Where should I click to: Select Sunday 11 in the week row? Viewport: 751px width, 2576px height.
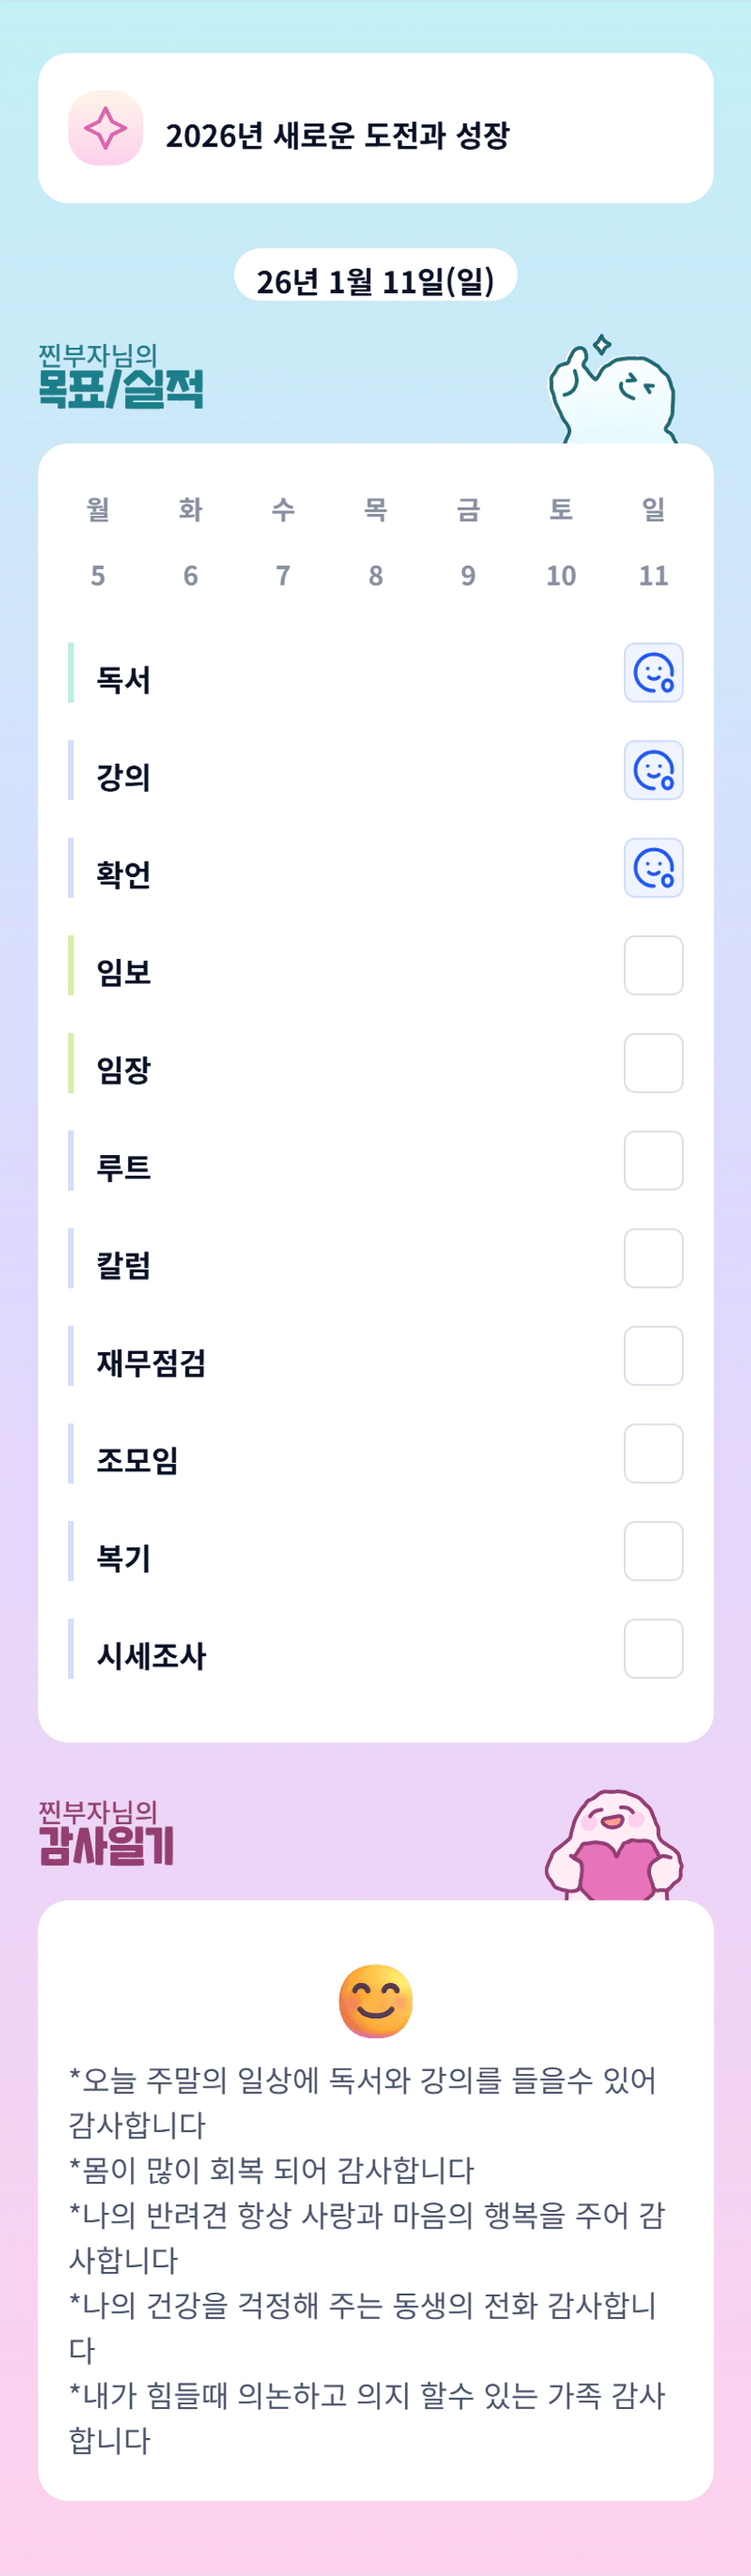(x=653, y=575)
